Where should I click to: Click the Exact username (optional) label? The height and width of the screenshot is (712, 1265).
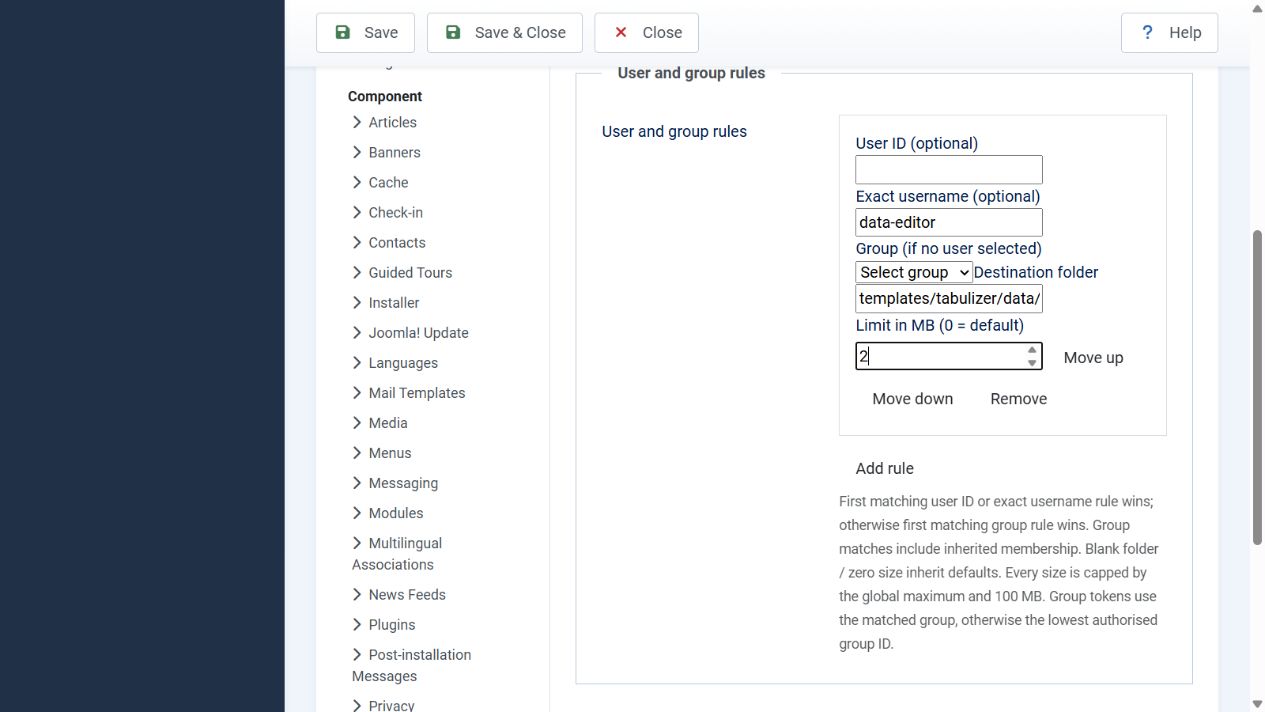point(948,196)
